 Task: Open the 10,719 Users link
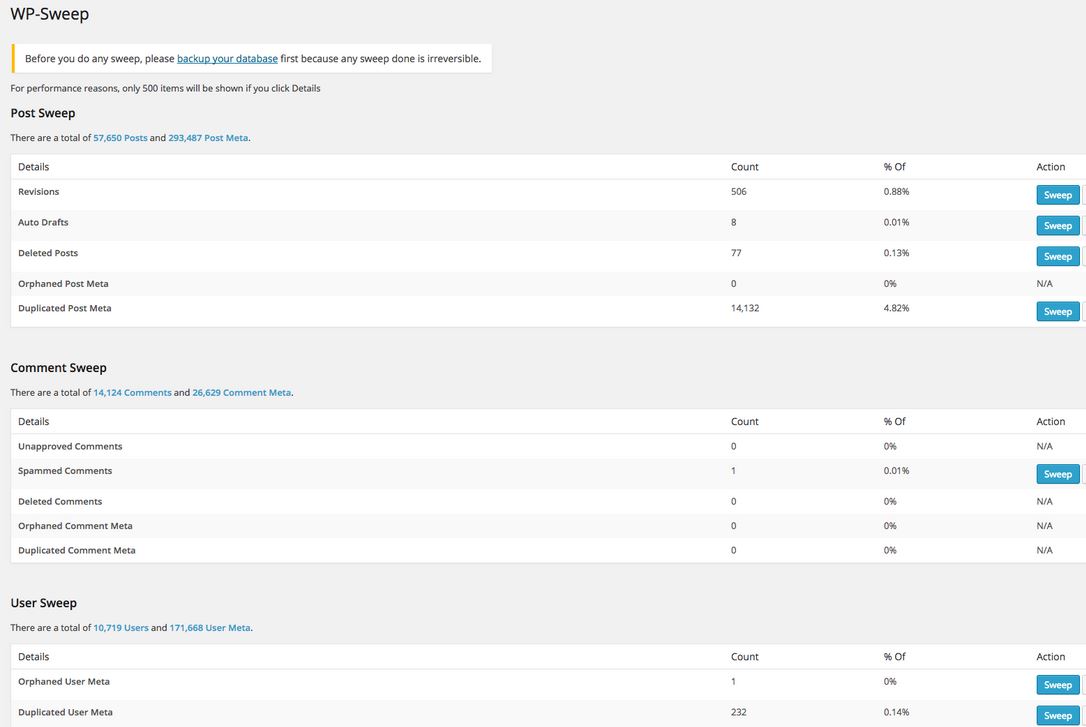coord(121,628)
